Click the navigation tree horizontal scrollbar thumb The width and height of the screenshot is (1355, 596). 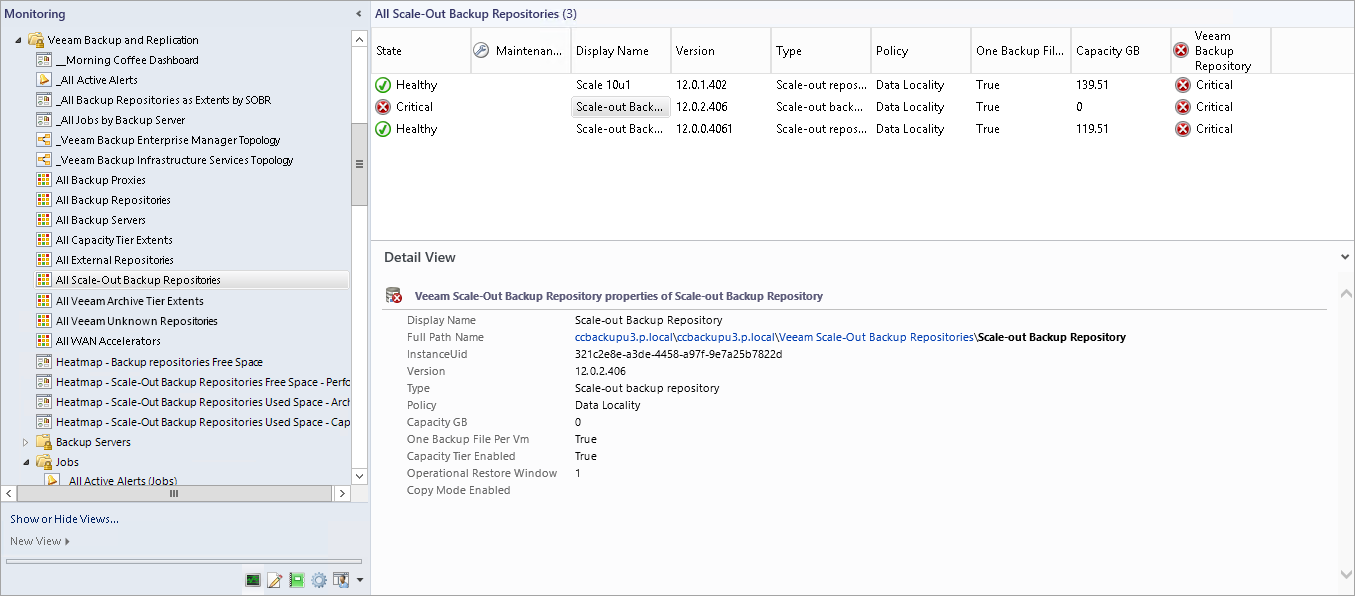click(x=173, y=494)
